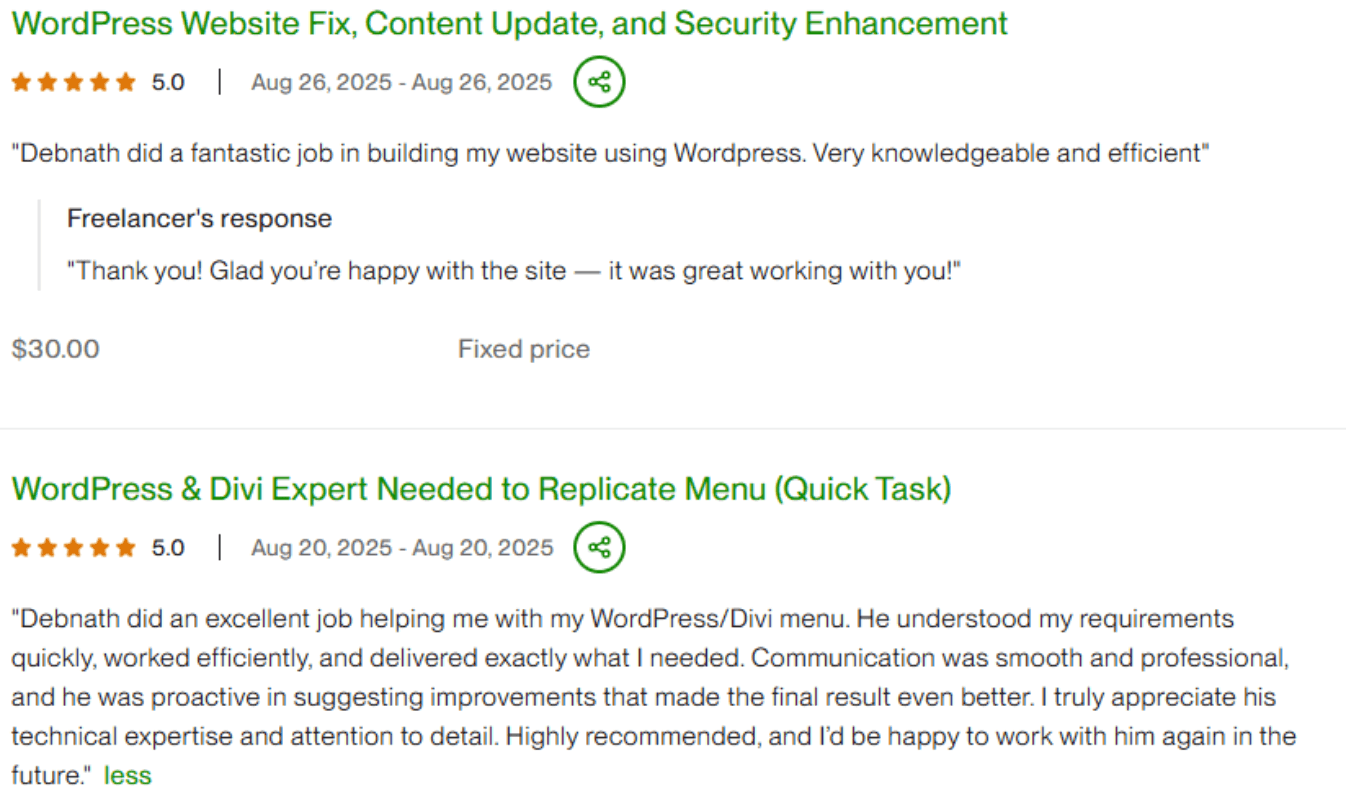This screenshot has width=1346, height=811.
Task: Click the 5.0 score beside the Website Fix stars
Action: [x=168, y=83]
